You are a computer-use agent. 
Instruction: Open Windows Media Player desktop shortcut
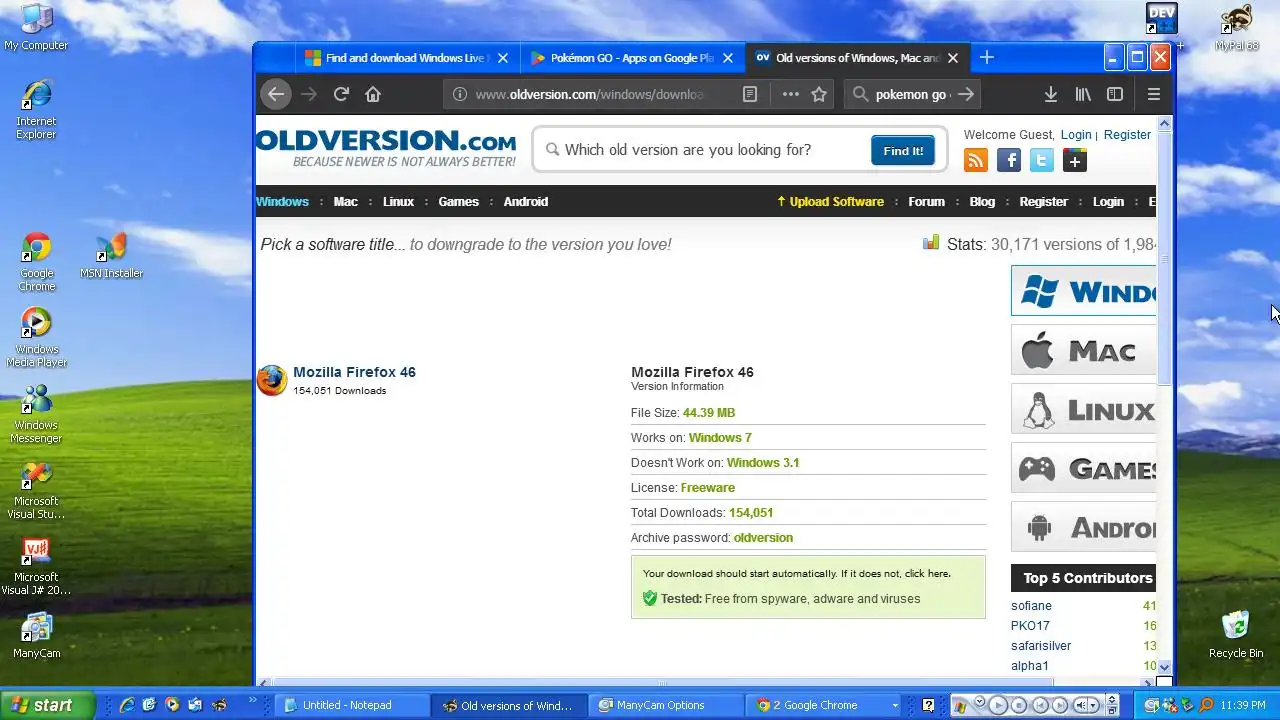point(36,338)
